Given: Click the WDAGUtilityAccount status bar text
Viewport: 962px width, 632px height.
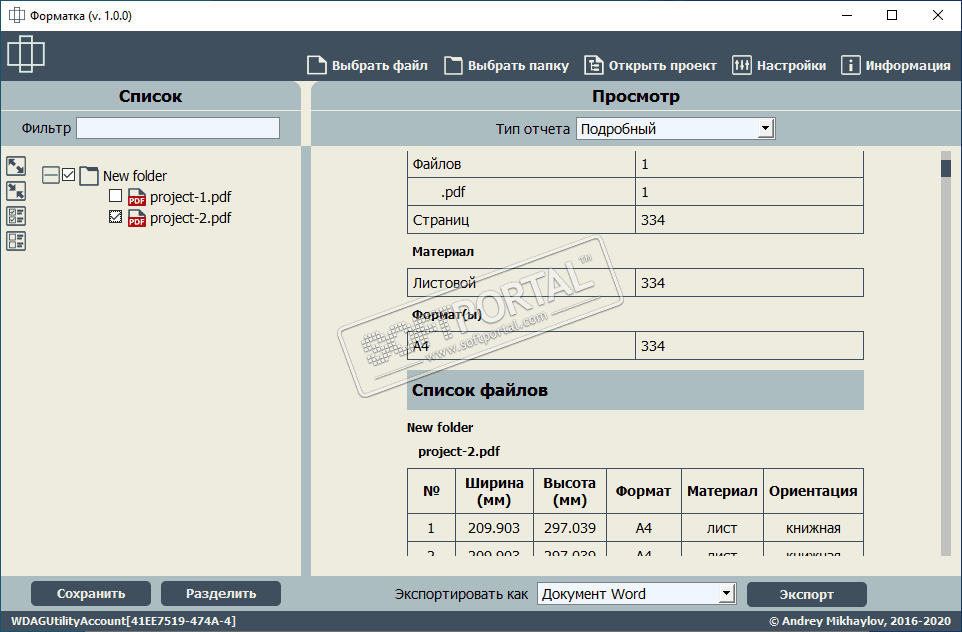Looking at the screenshot, I should (x=123, y=621).
